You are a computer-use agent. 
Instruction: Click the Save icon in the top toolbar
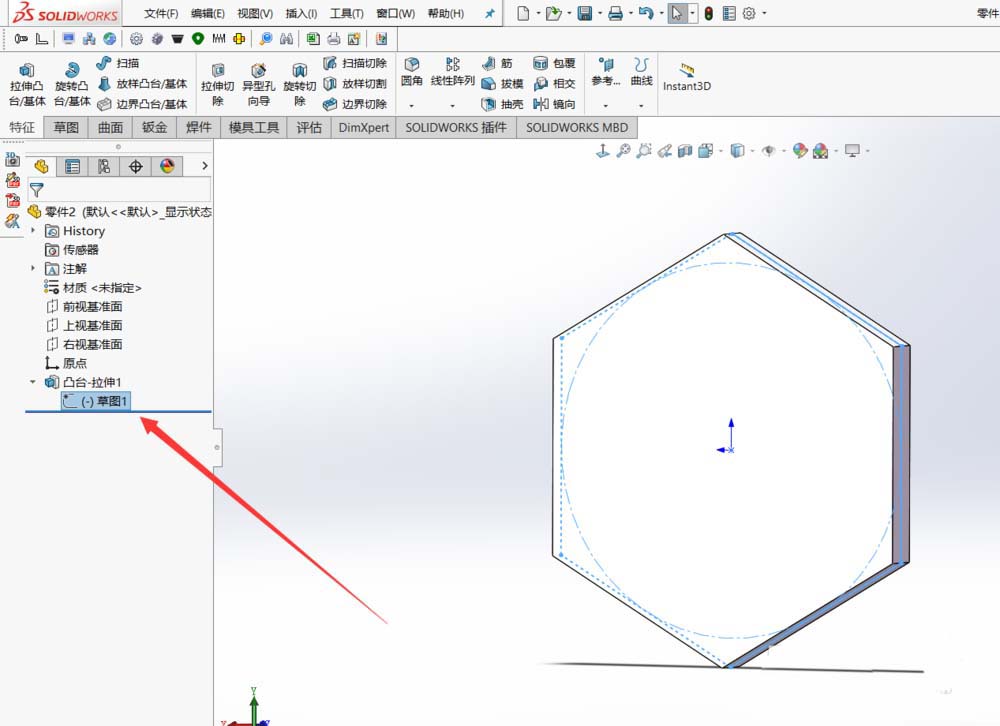click(584, 13)
